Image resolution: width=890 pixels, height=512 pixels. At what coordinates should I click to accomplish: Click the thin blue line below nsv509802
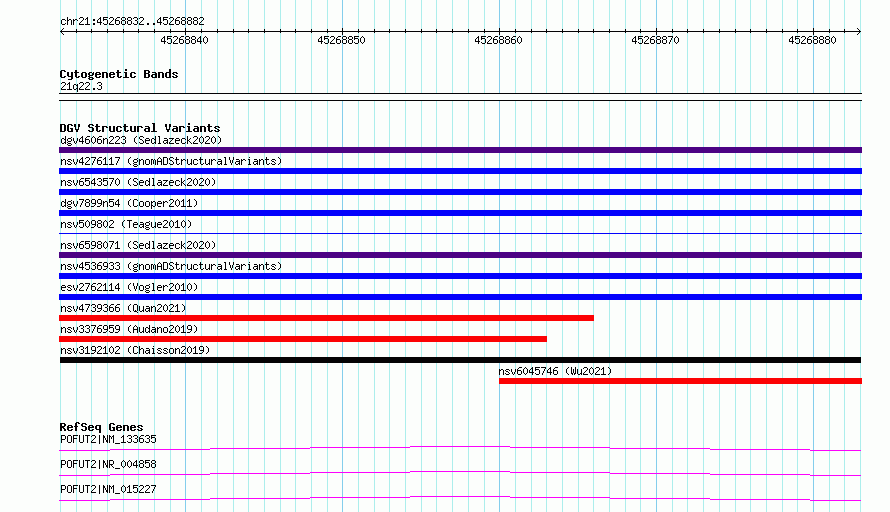pyautogui.click(x=460, y=233)
